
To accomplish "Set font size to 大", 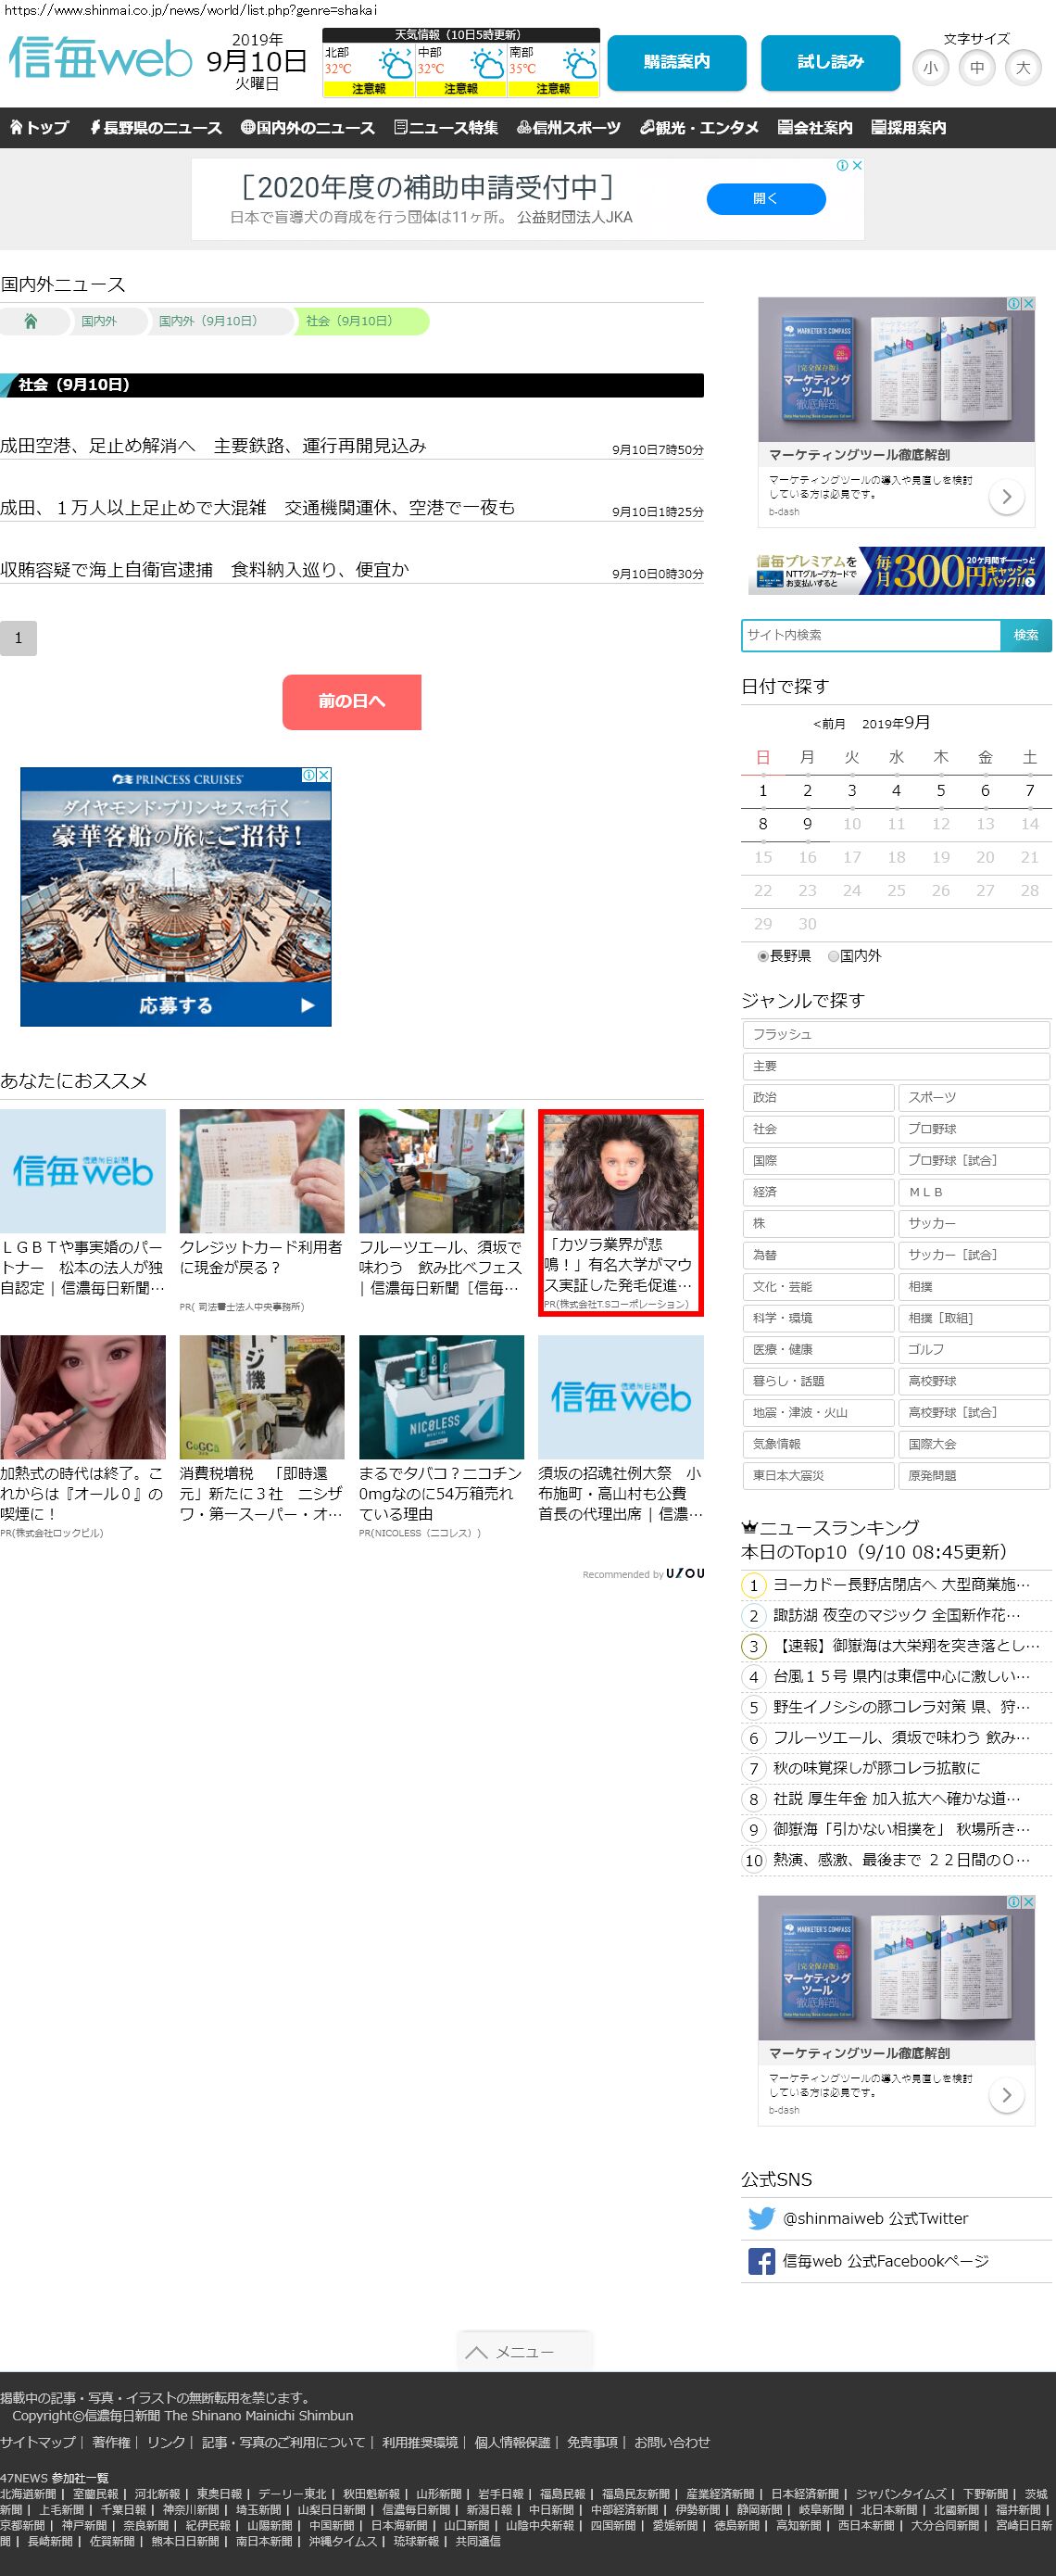I will point(1023,68).
